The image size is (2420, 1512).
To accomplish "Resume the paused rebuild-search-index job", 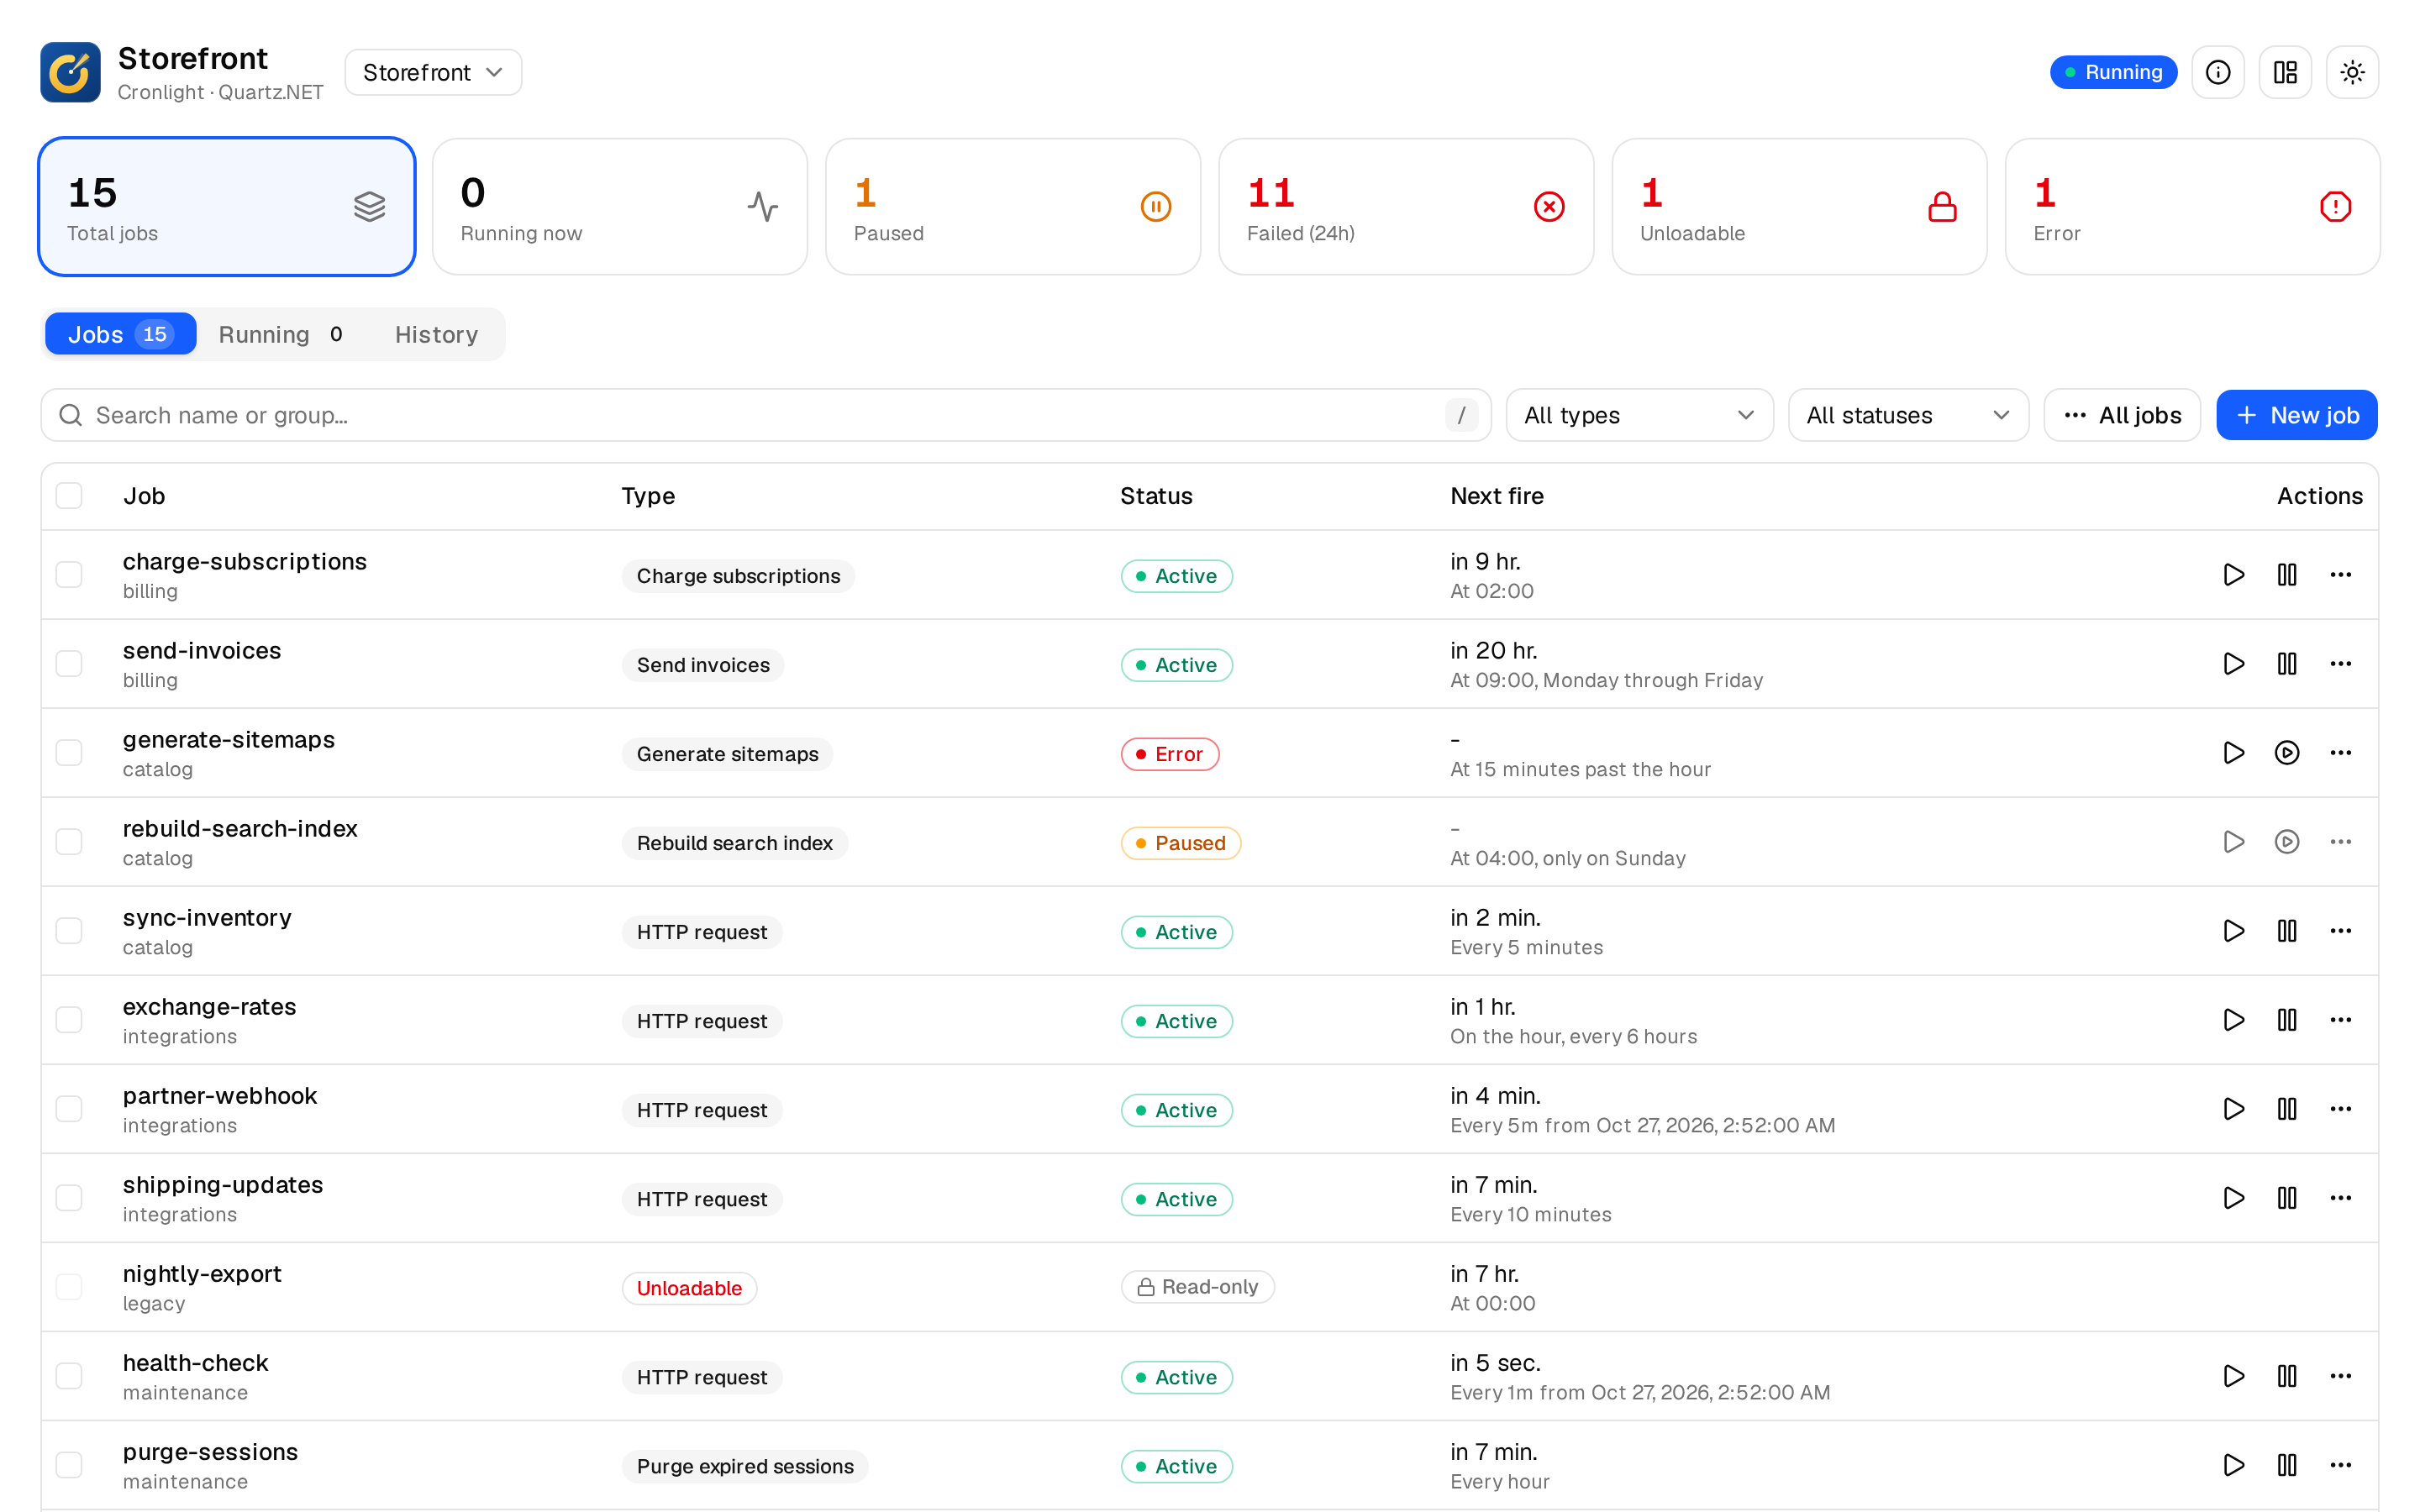I will click(x=2286, y=842).
